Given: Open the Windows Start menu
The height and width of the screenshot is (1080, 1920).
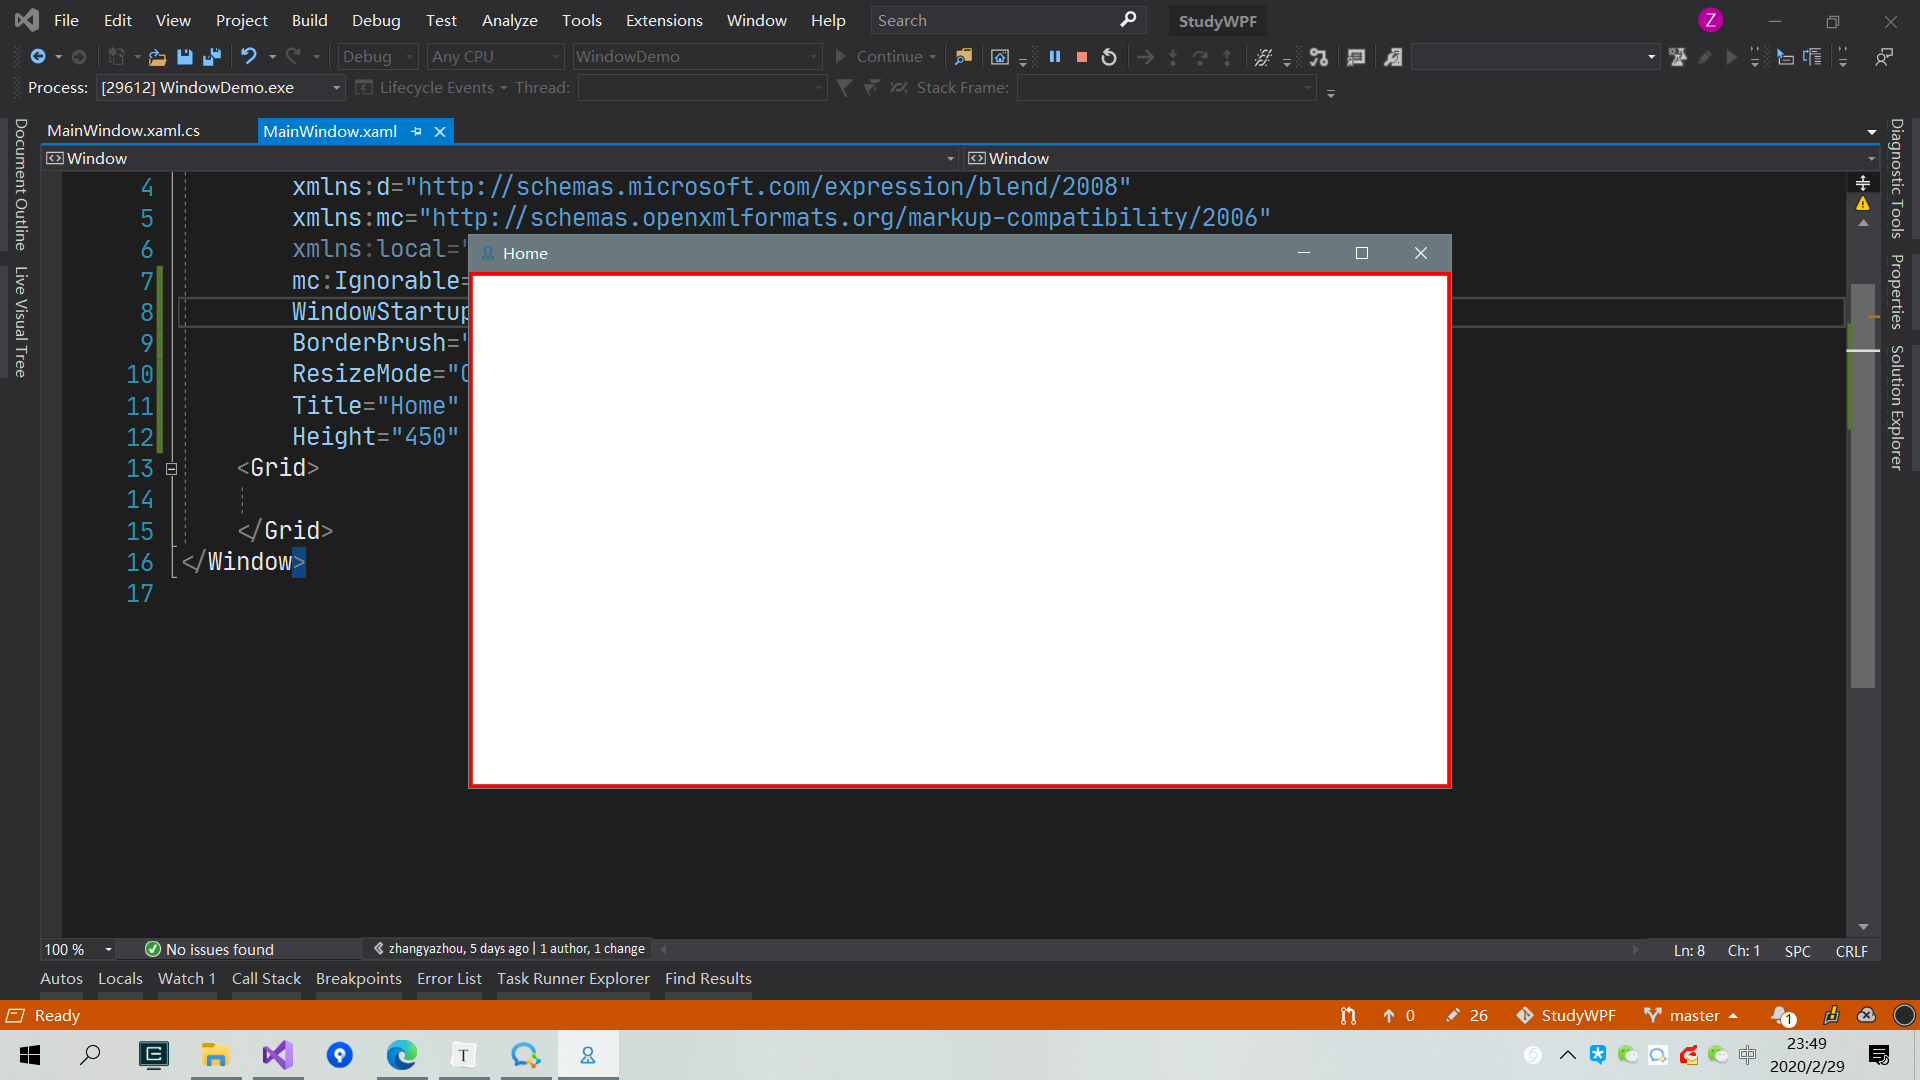Looking at the screenshot, I should tap(30, 1055).
